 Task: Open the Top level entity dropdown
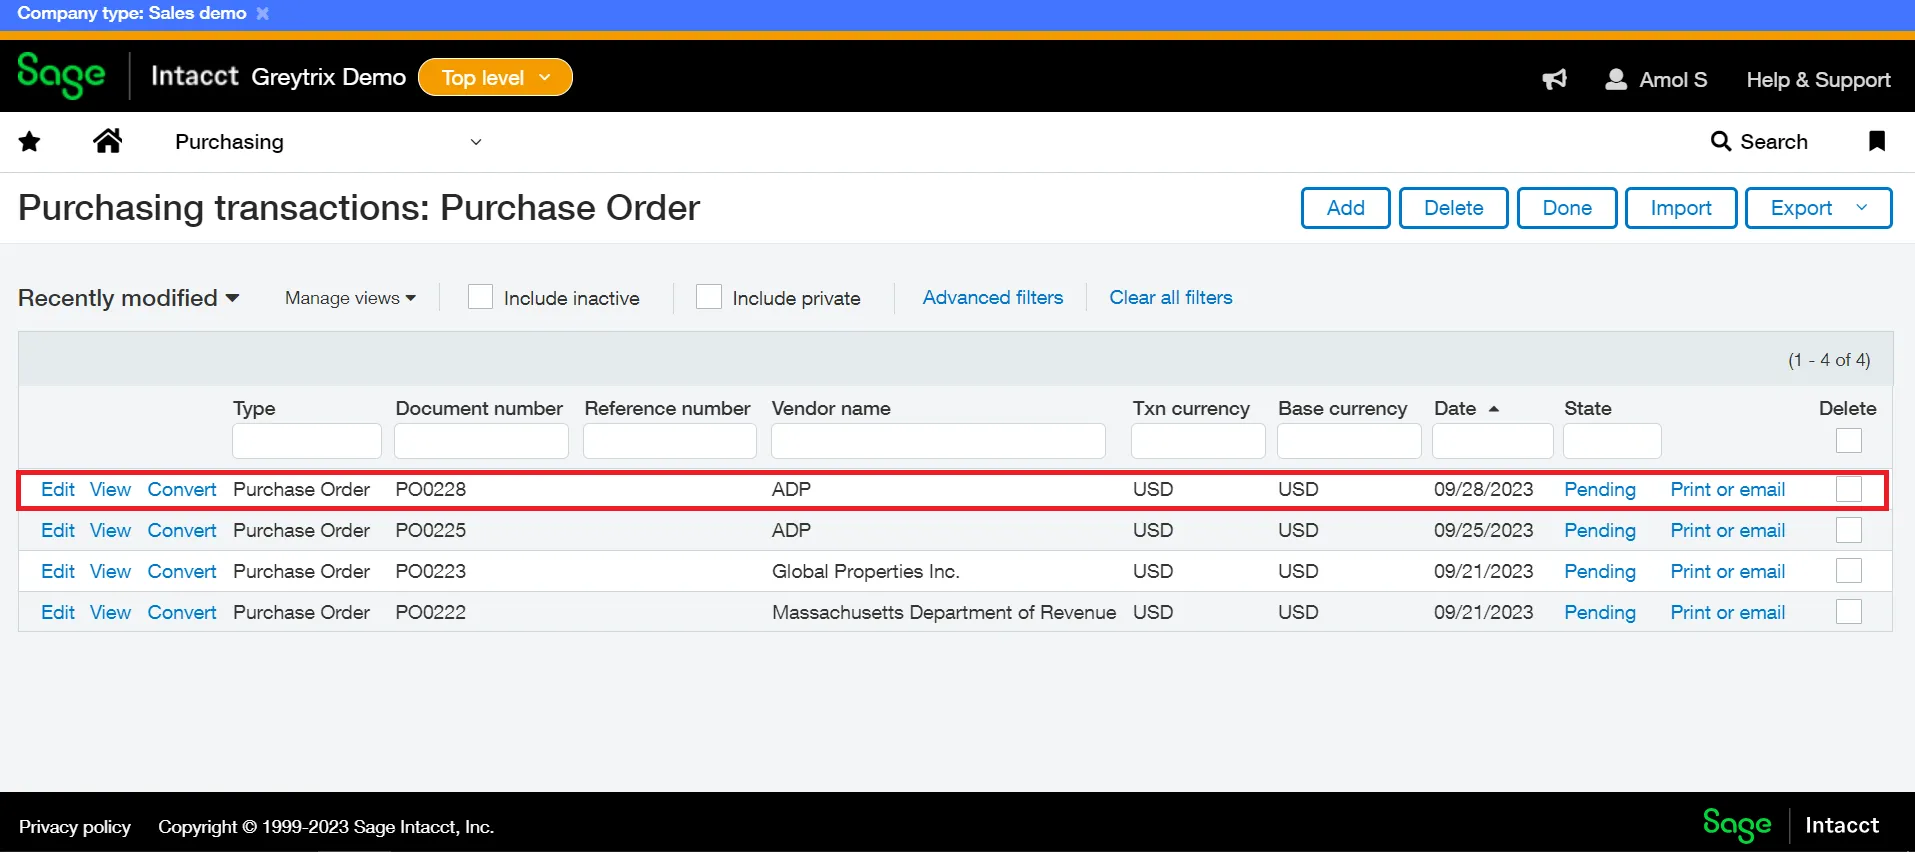click(495, 78)
